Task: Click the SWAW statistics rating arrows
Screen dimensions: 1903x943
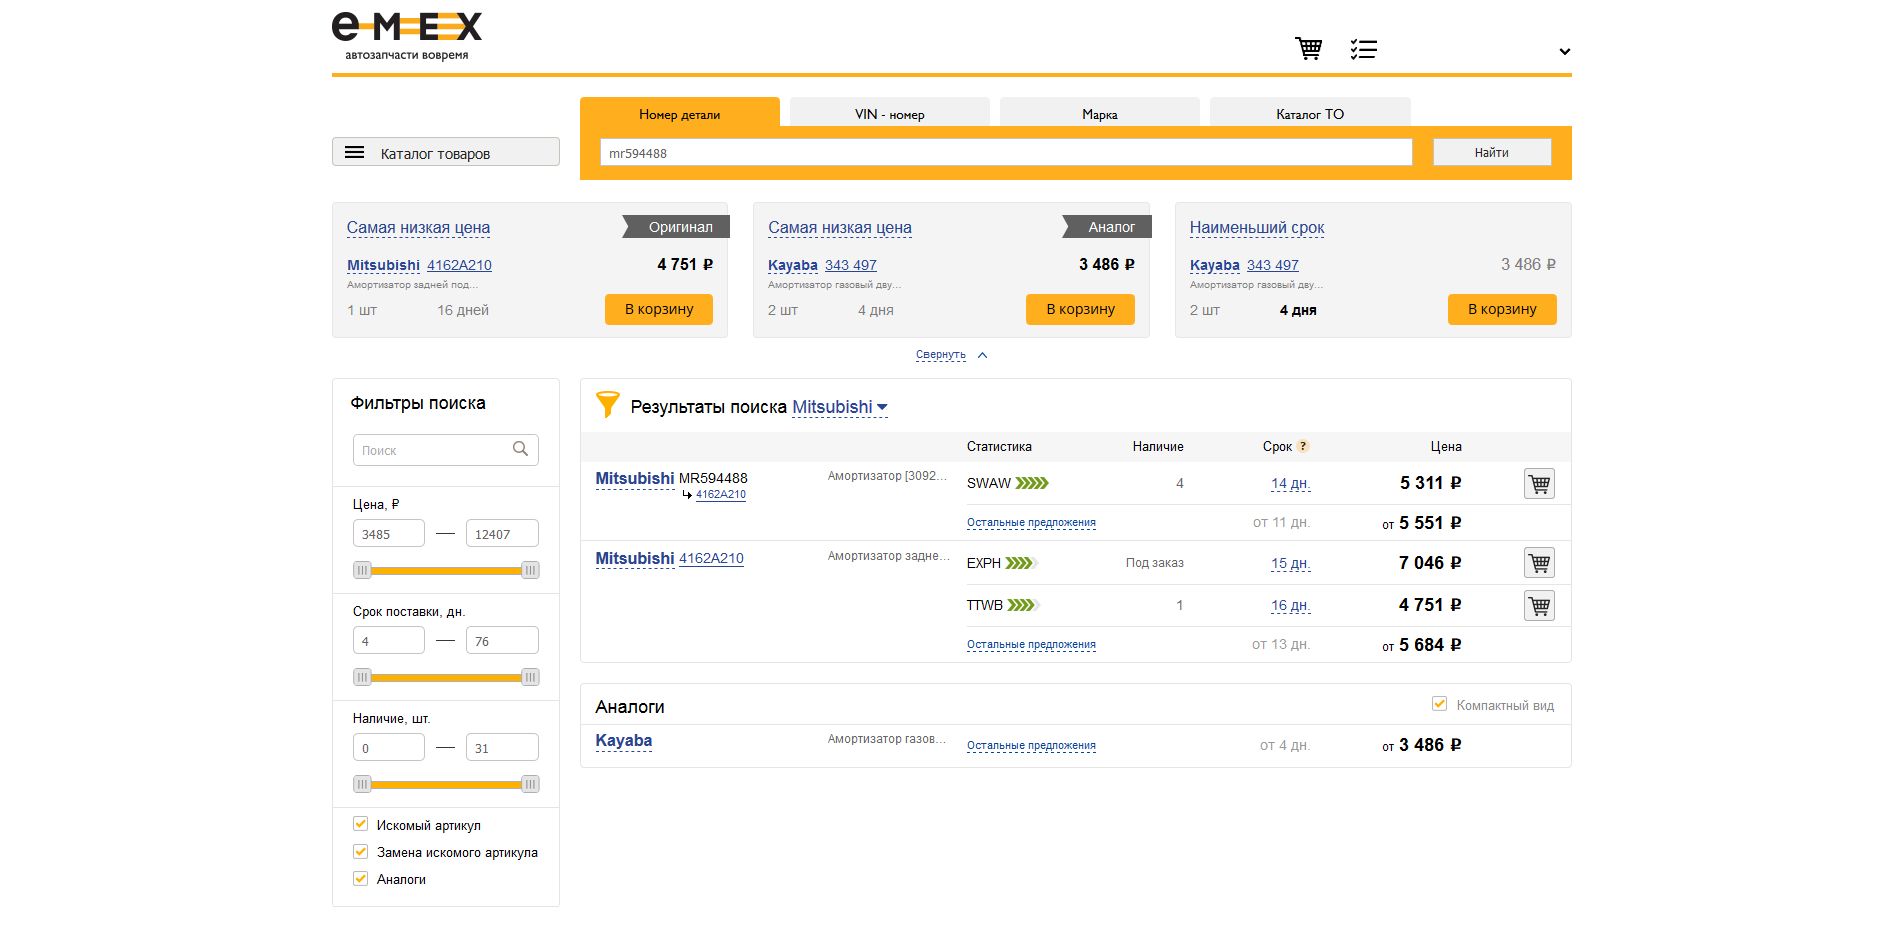Action: click(1032, 483)
